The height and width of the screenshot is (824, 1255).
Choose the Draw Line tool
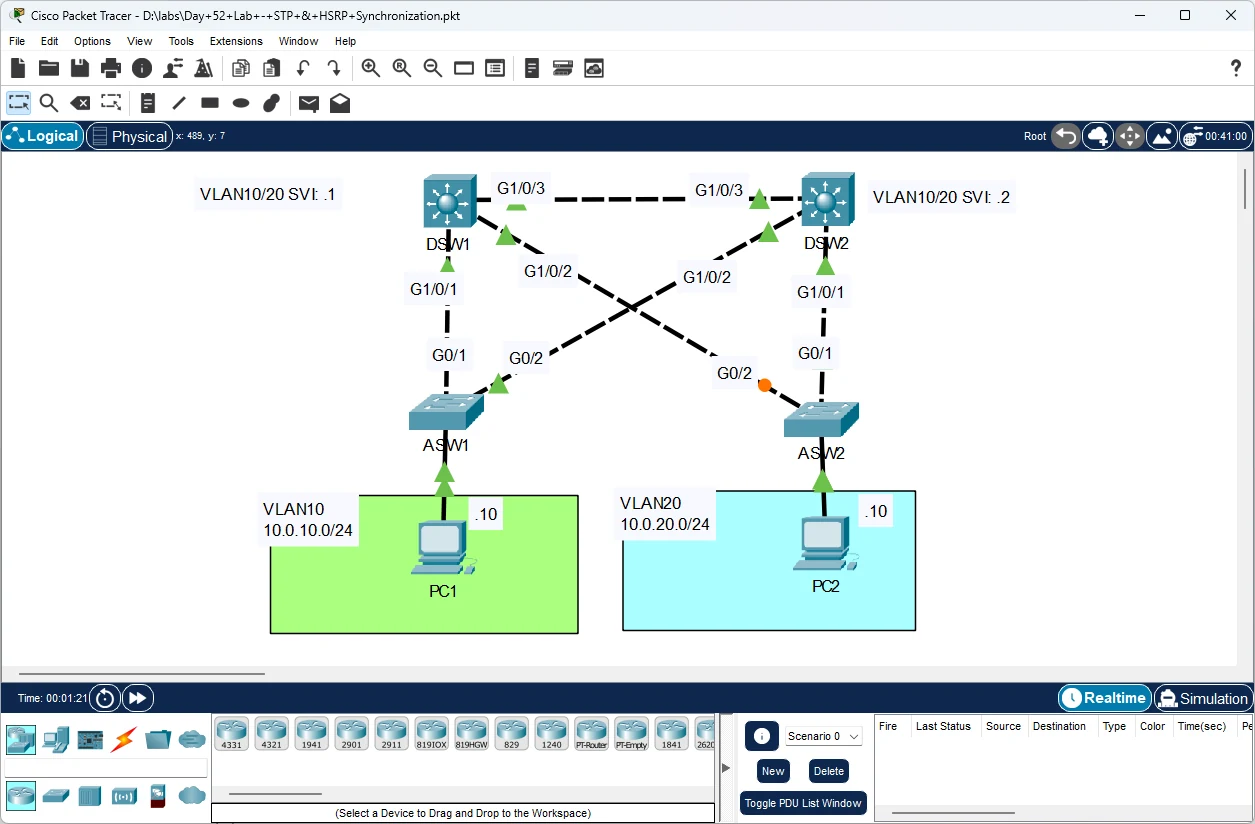(x=179, y=103)
